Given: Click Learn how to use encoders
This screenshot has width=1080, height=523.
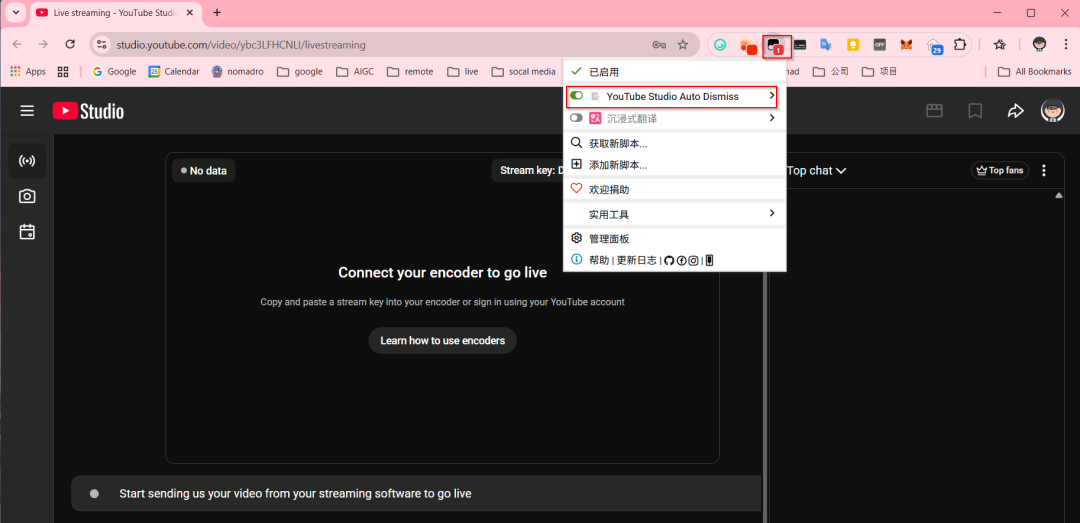Looking at the screenshot, I should 443,340.
